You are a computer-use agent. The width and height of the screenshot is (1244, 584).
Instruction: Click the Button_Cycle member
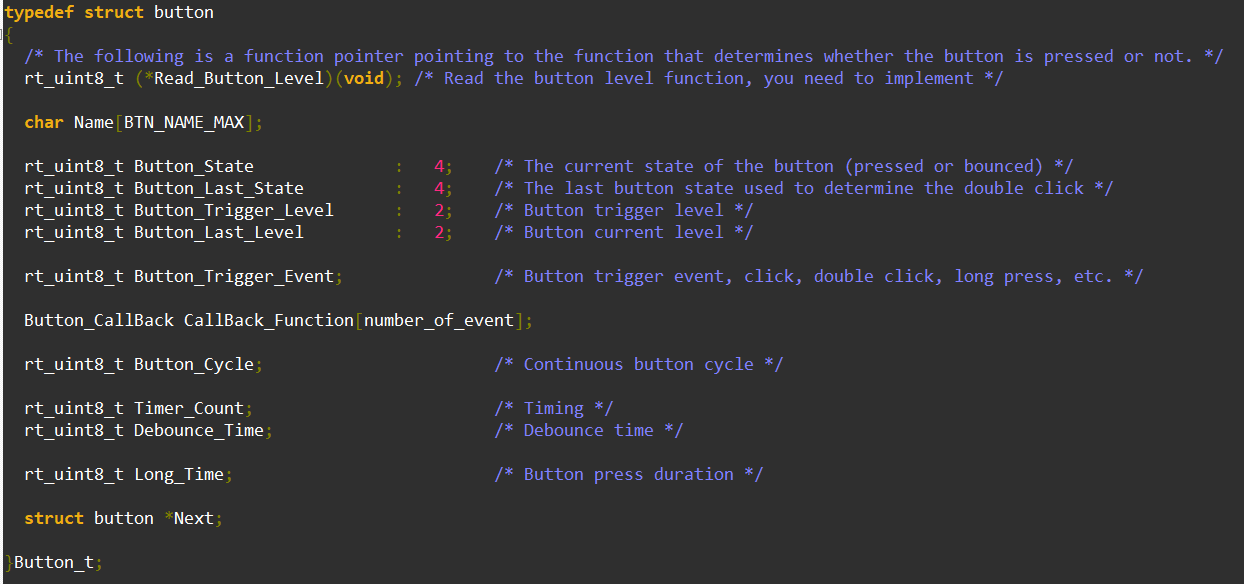click(194, 364)
